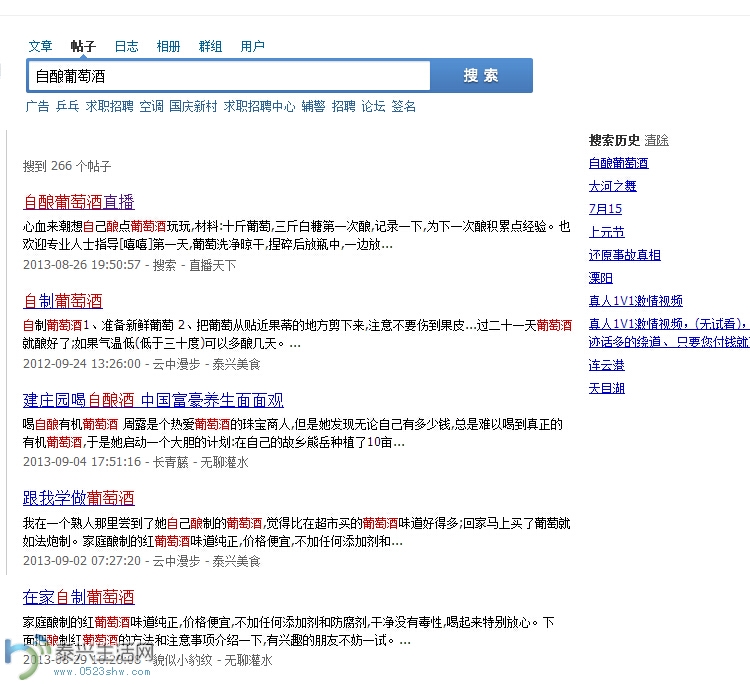Open the 相册 tab
This screenshot has height=685, width=750.
pos(168,46)
